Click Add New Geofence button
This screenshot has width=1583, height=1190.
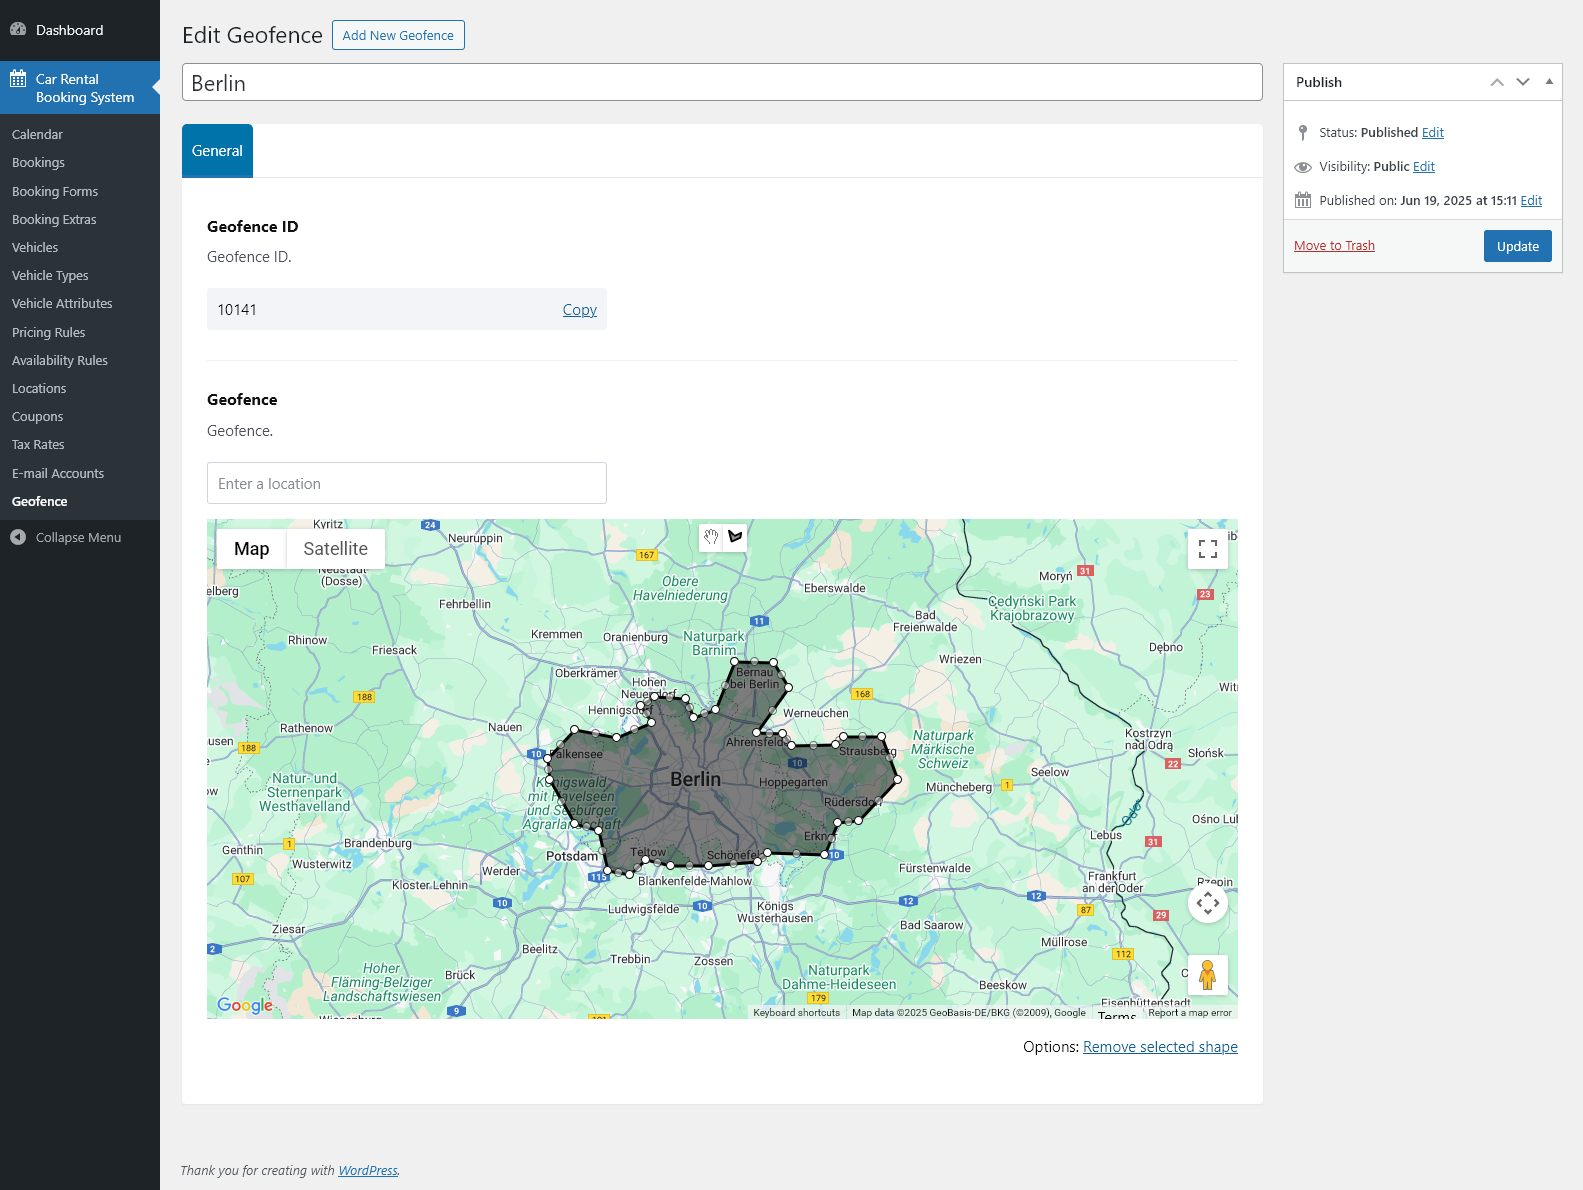(x=398, y=35)
